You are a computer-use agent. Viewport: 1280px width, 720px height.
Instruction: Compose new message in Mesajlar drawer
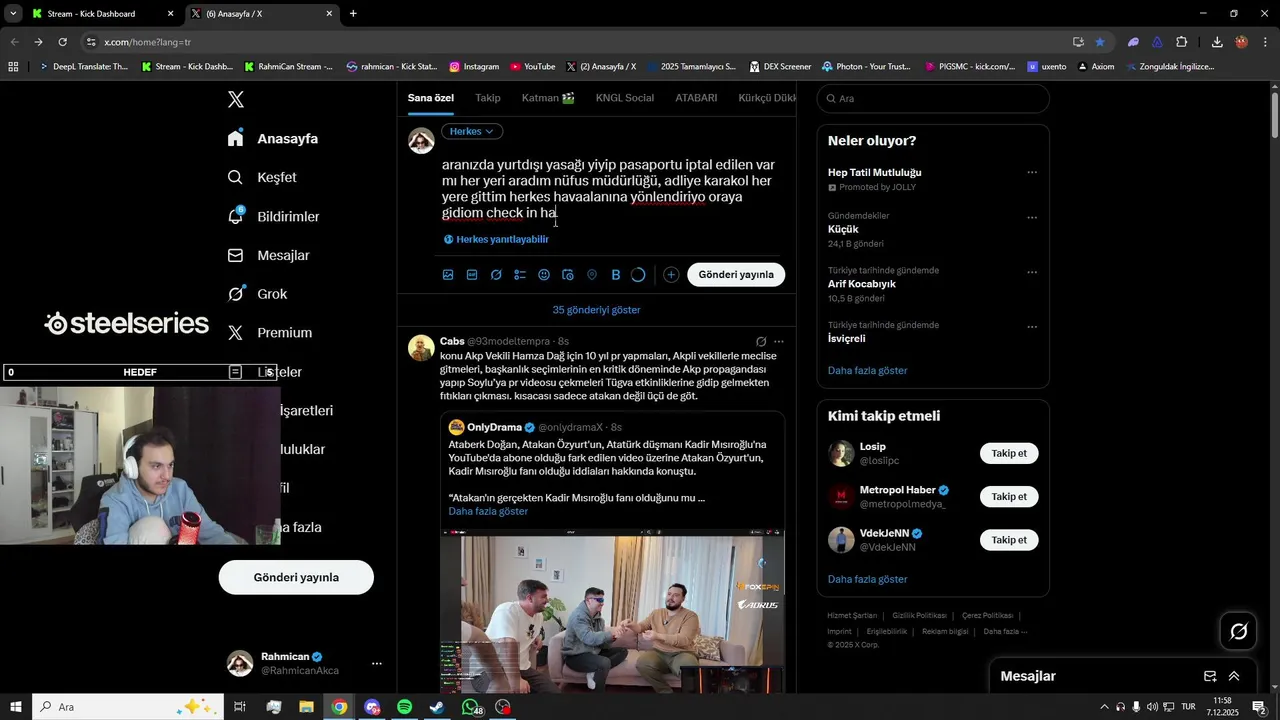[x=1210, y=676]
